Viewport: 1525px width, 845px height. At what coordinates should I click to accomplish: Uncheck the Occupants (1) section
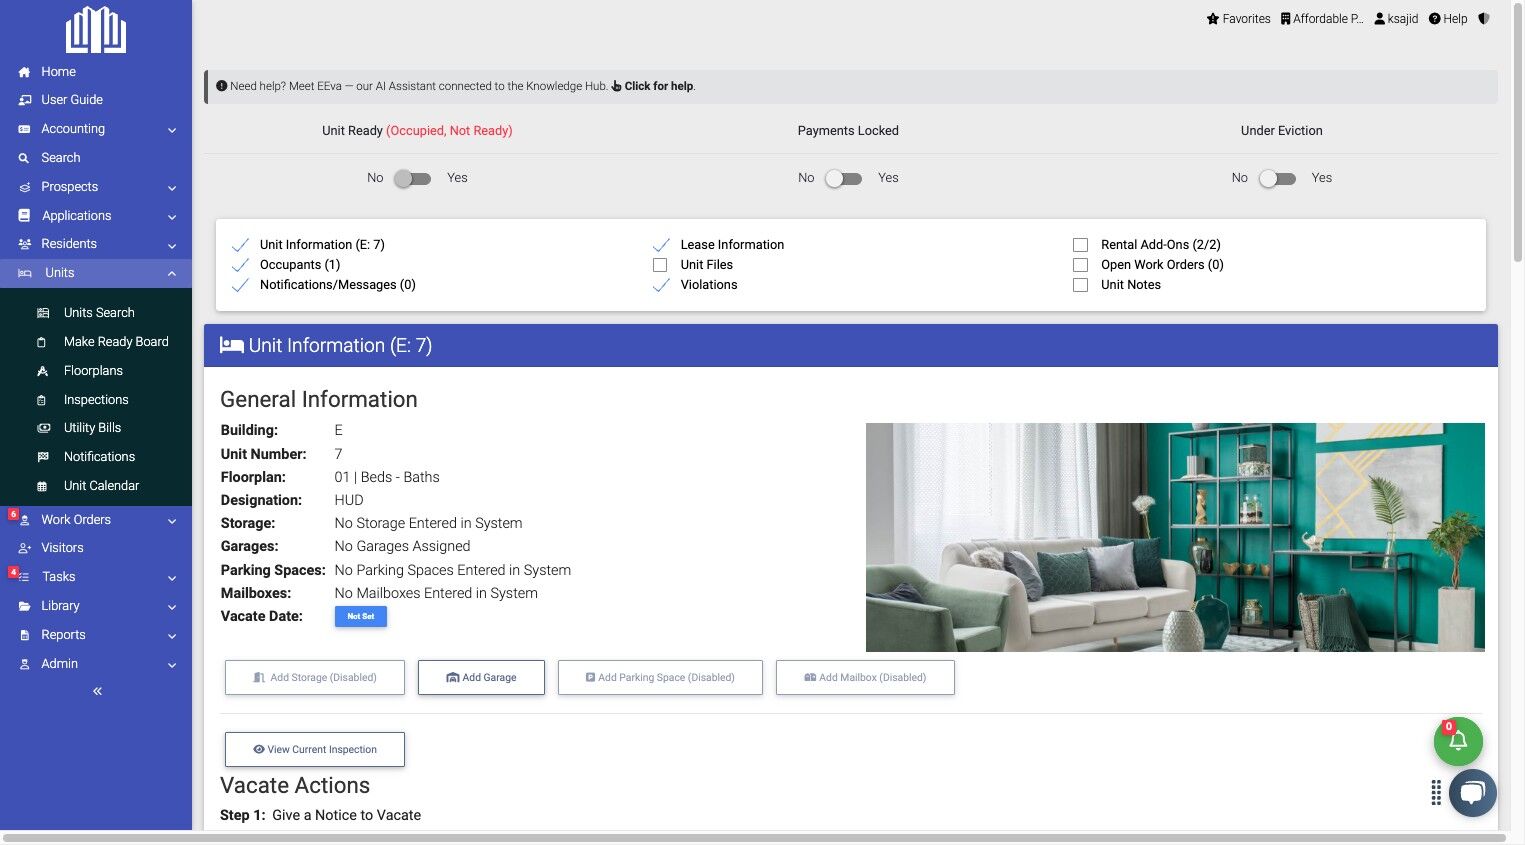click(240, 265)
